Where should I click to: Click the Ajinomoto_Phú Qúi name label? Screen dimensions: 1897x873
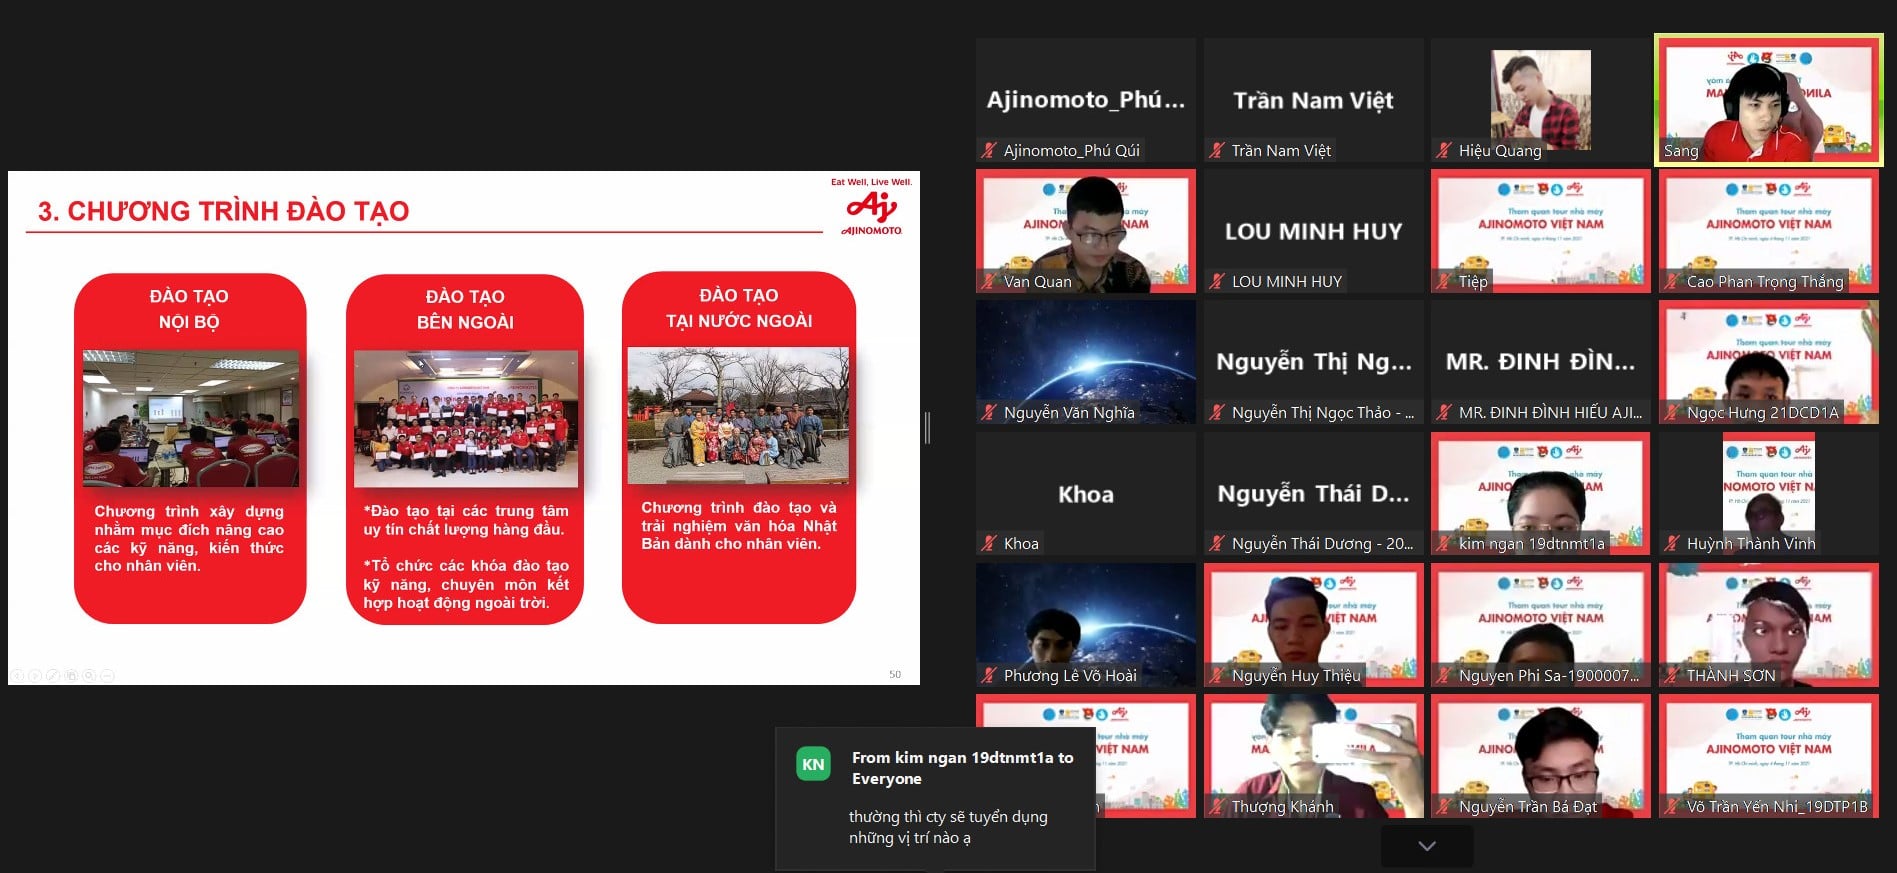1071,151
